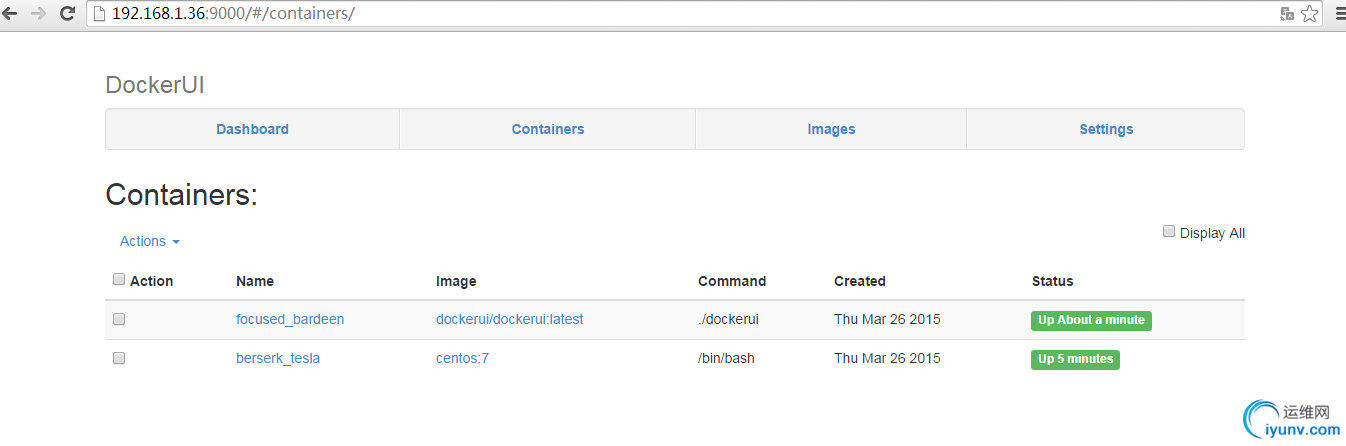Bookmark this page with star icon
Image resolution: width=1346 pixels, height=446 pixels.
pyautogui.click(x=1310, y=14)
